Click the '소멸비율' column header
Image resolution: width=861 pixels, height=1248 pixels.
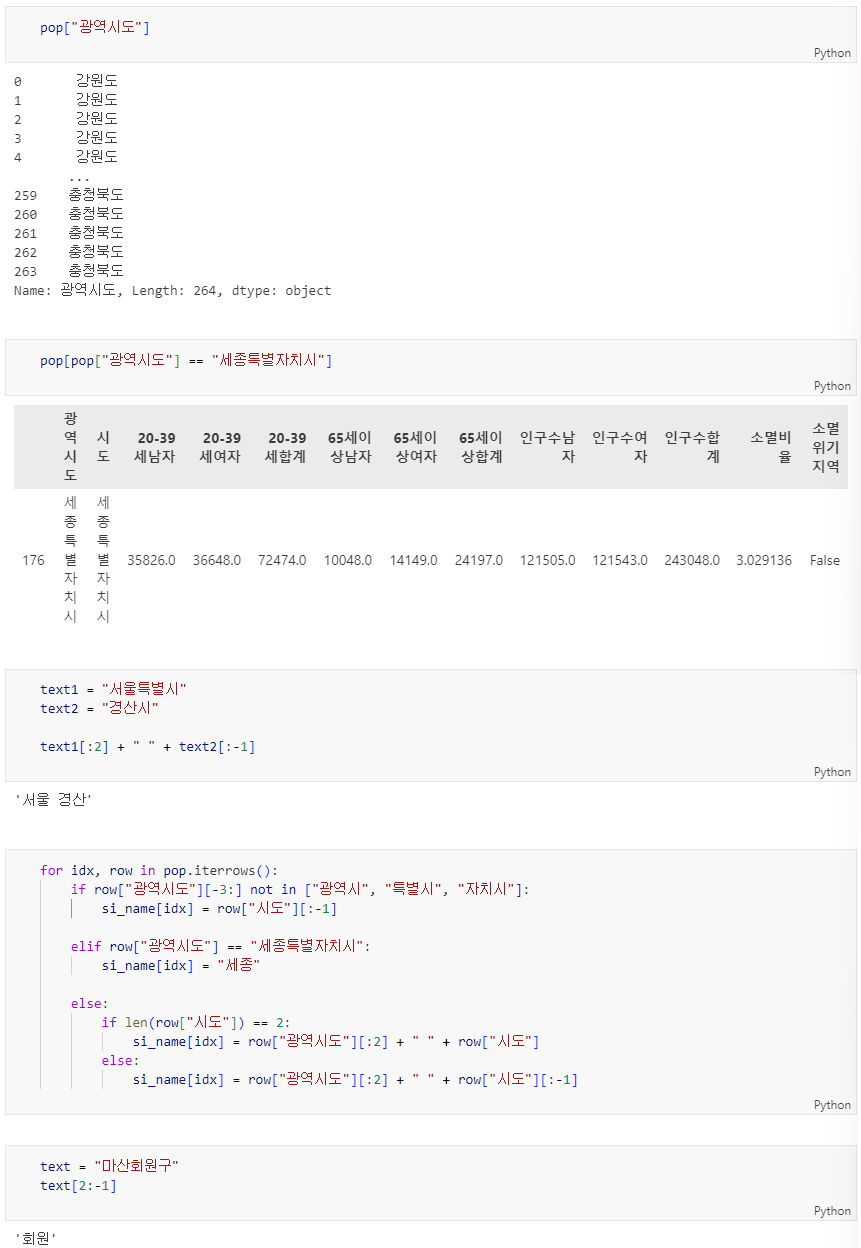[x=771, y=447]
